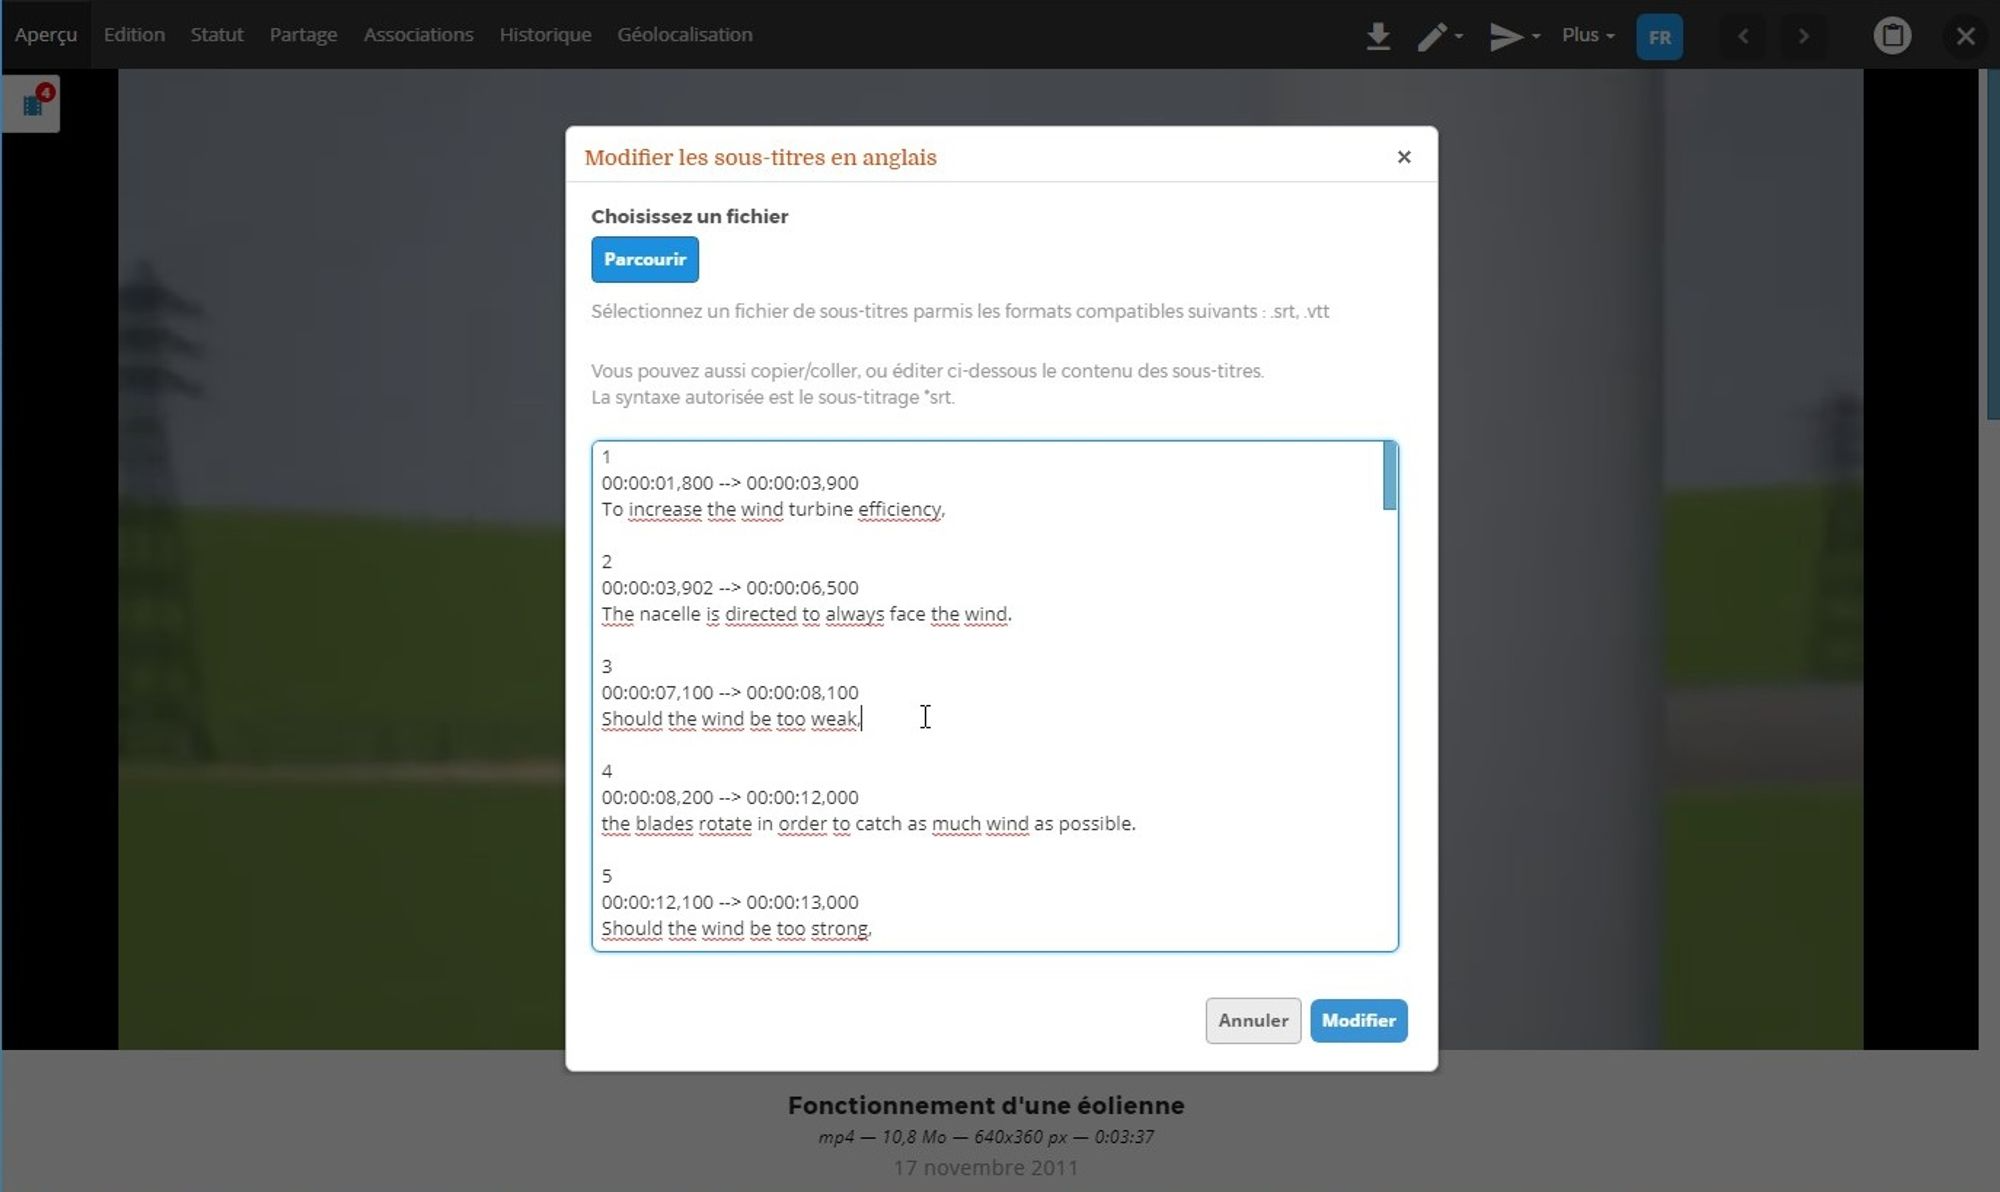Open the Historique tab
2000x1192 pixels.
pos(545,34)
